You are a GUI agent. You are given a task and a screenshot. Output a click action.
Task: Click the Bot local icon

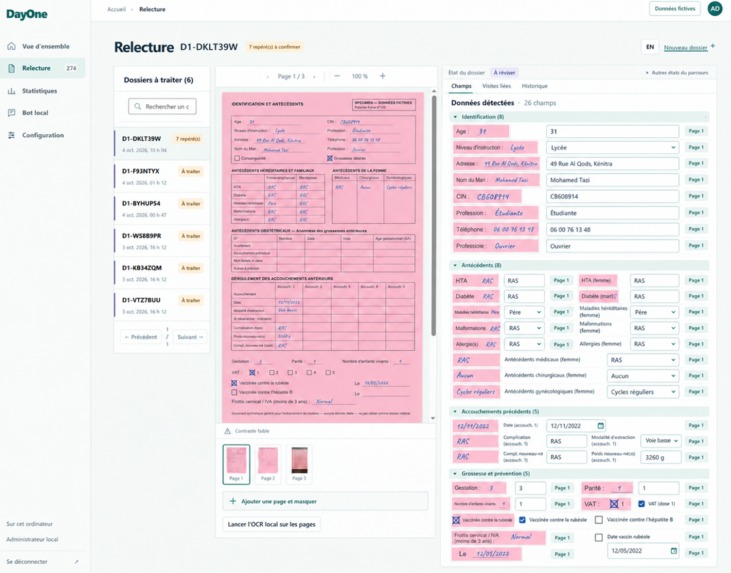tap(12, 112)
